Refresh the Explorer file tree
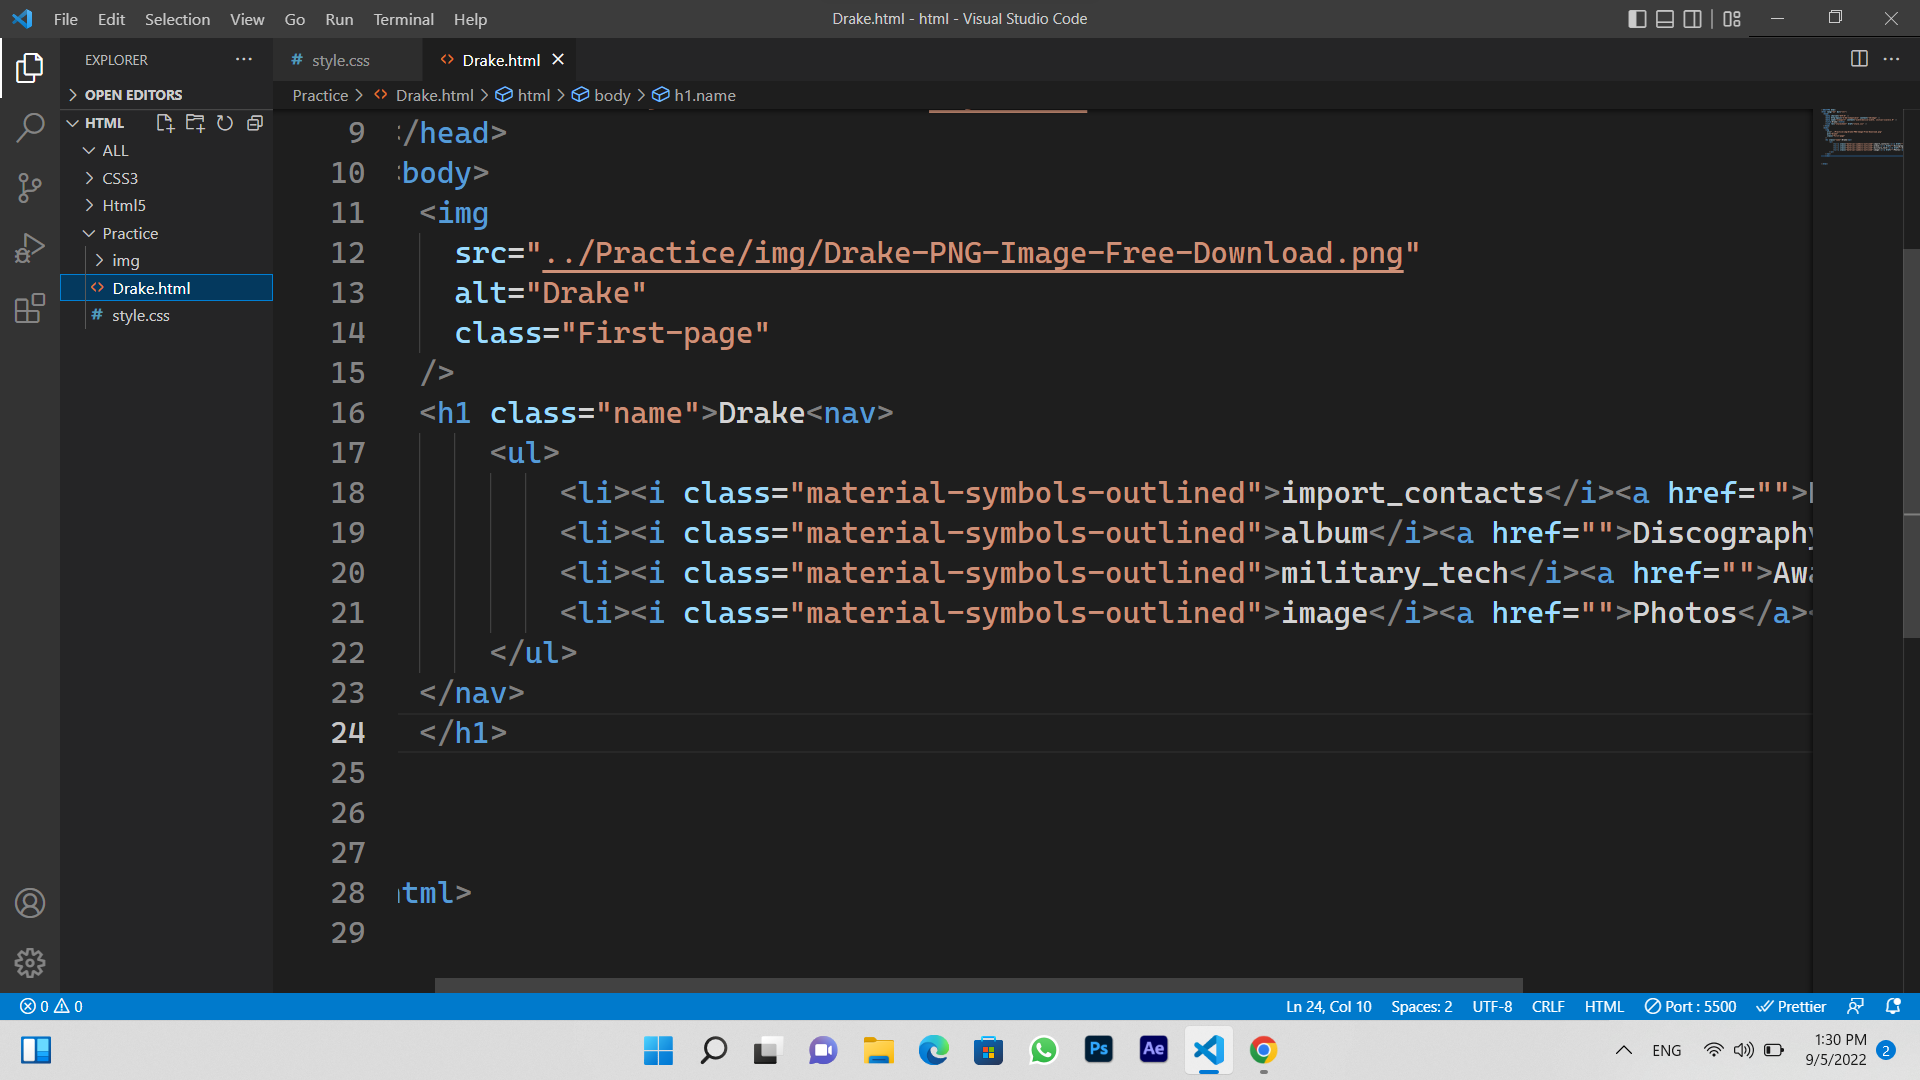 pos(225,123)
